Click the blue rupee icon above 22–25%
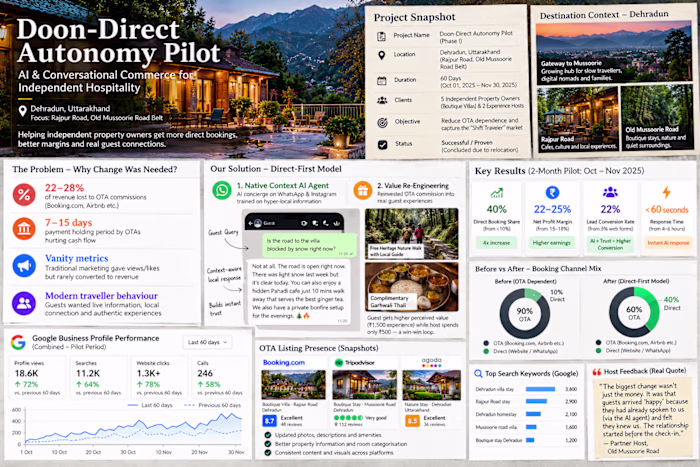The image size is (700, 467). tap(552, 192)
